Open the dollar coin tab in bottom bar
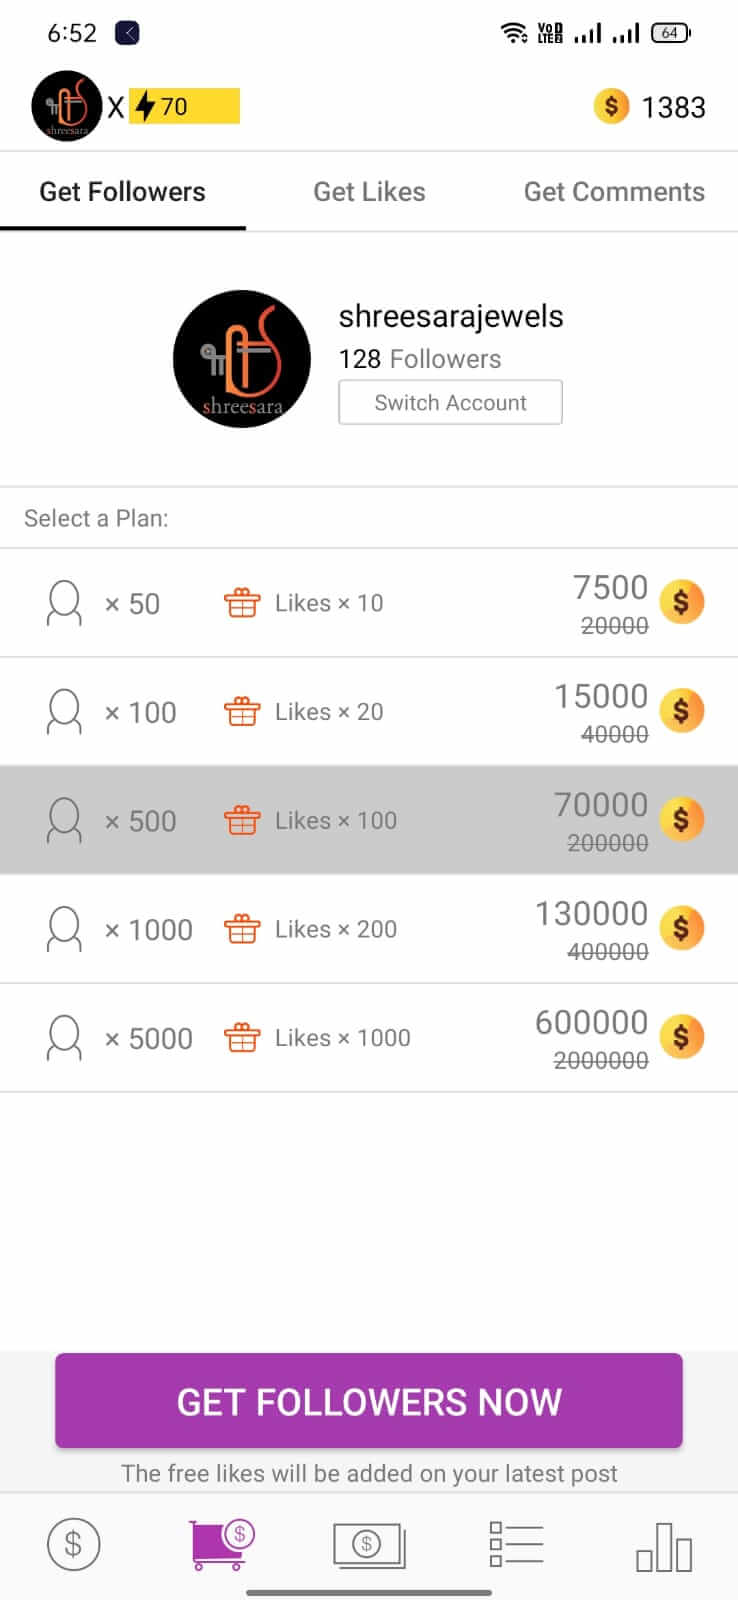 click(x=73, y=1543)
